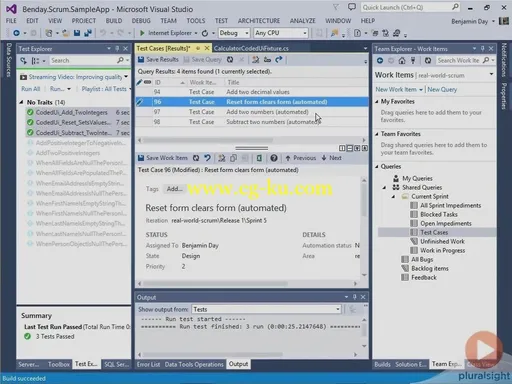The height and width of the screenshot is (384, 512).
Task: Click the Save Results toolbar icon
Action: pos(141,60)
